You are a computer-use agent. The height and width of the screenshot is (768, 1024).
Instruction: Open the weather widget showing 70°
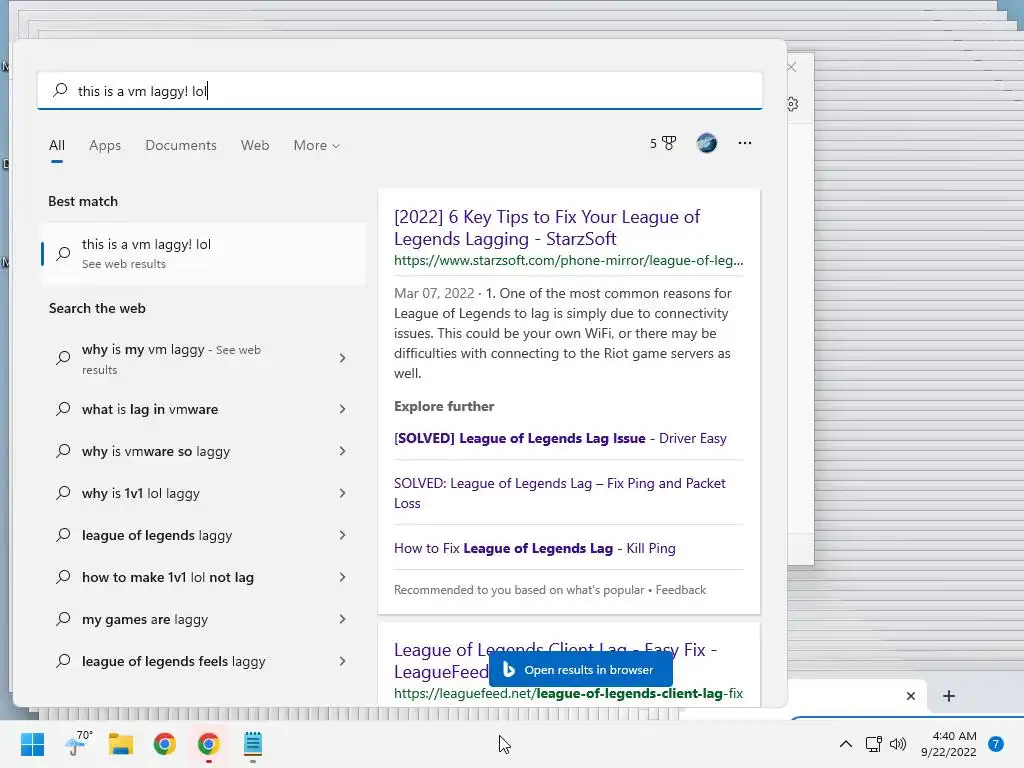point(80,743)
